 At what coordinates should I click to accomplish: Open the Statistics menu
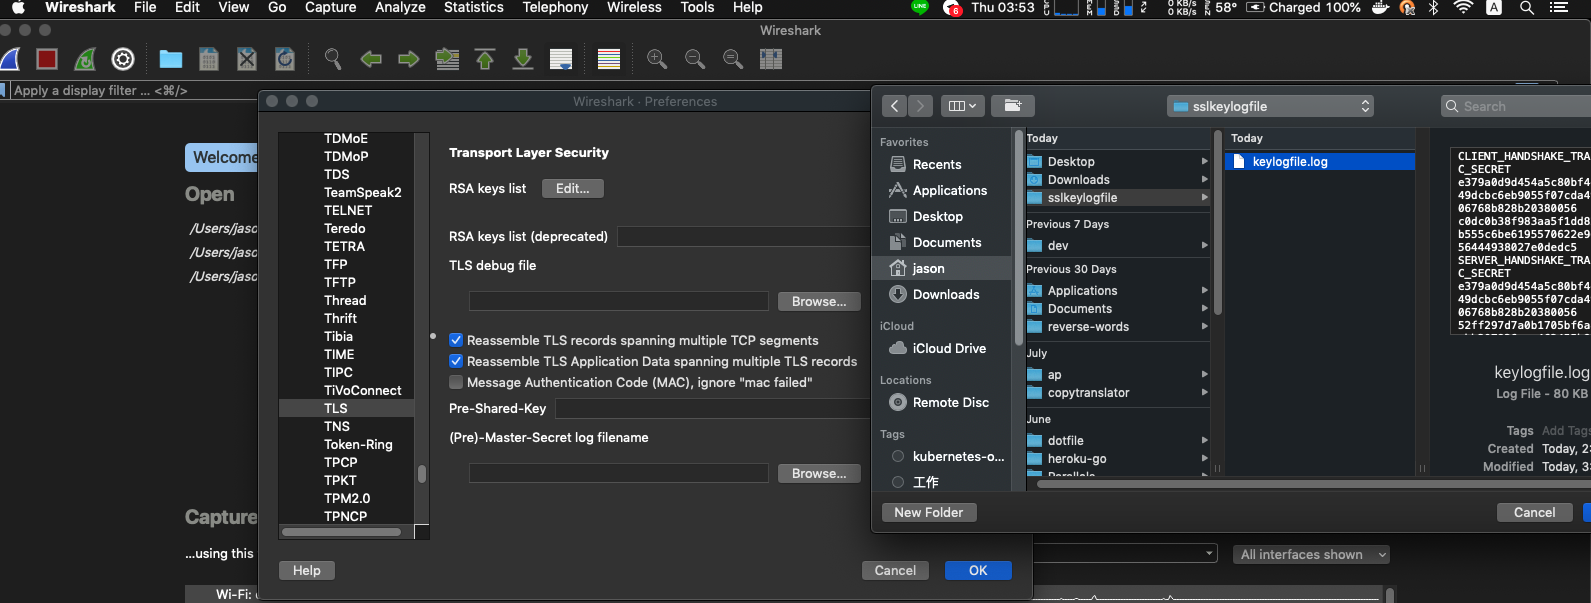point(473,8)
